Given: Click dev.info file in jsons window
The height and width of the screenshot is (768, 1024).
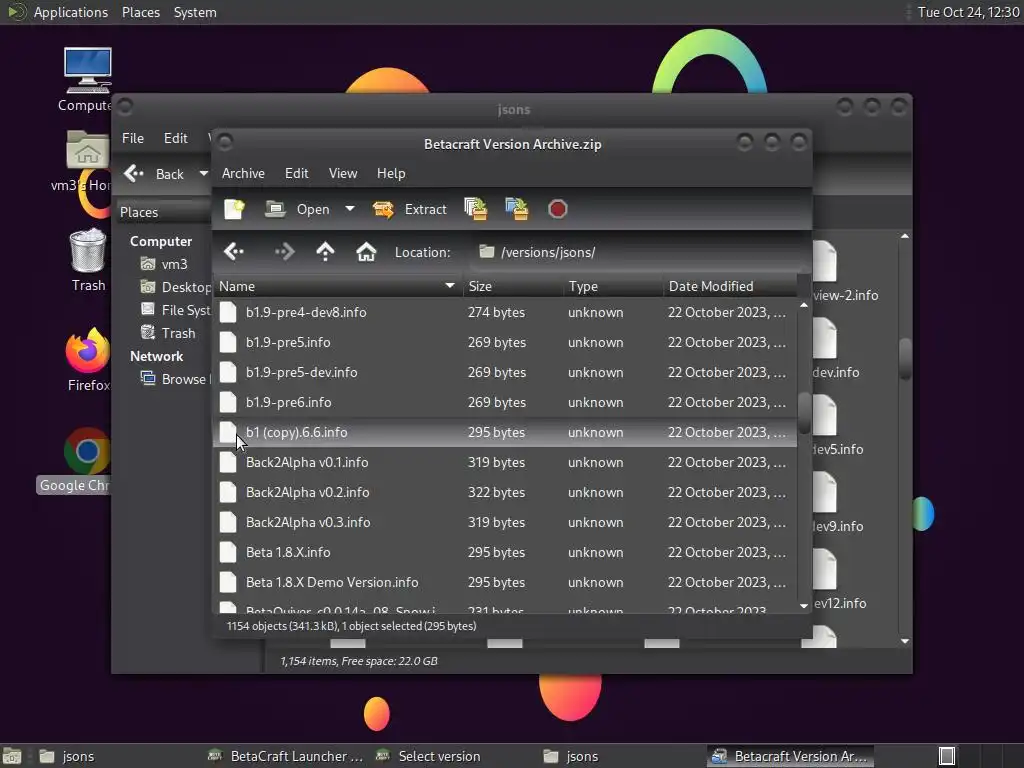Looking at the screenshot, I should [837, 372].
